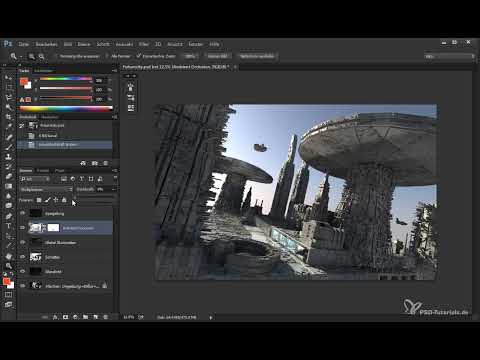Select the Clone Stamp tool
This screenshot has height=360, width=480.
point(8,156)
